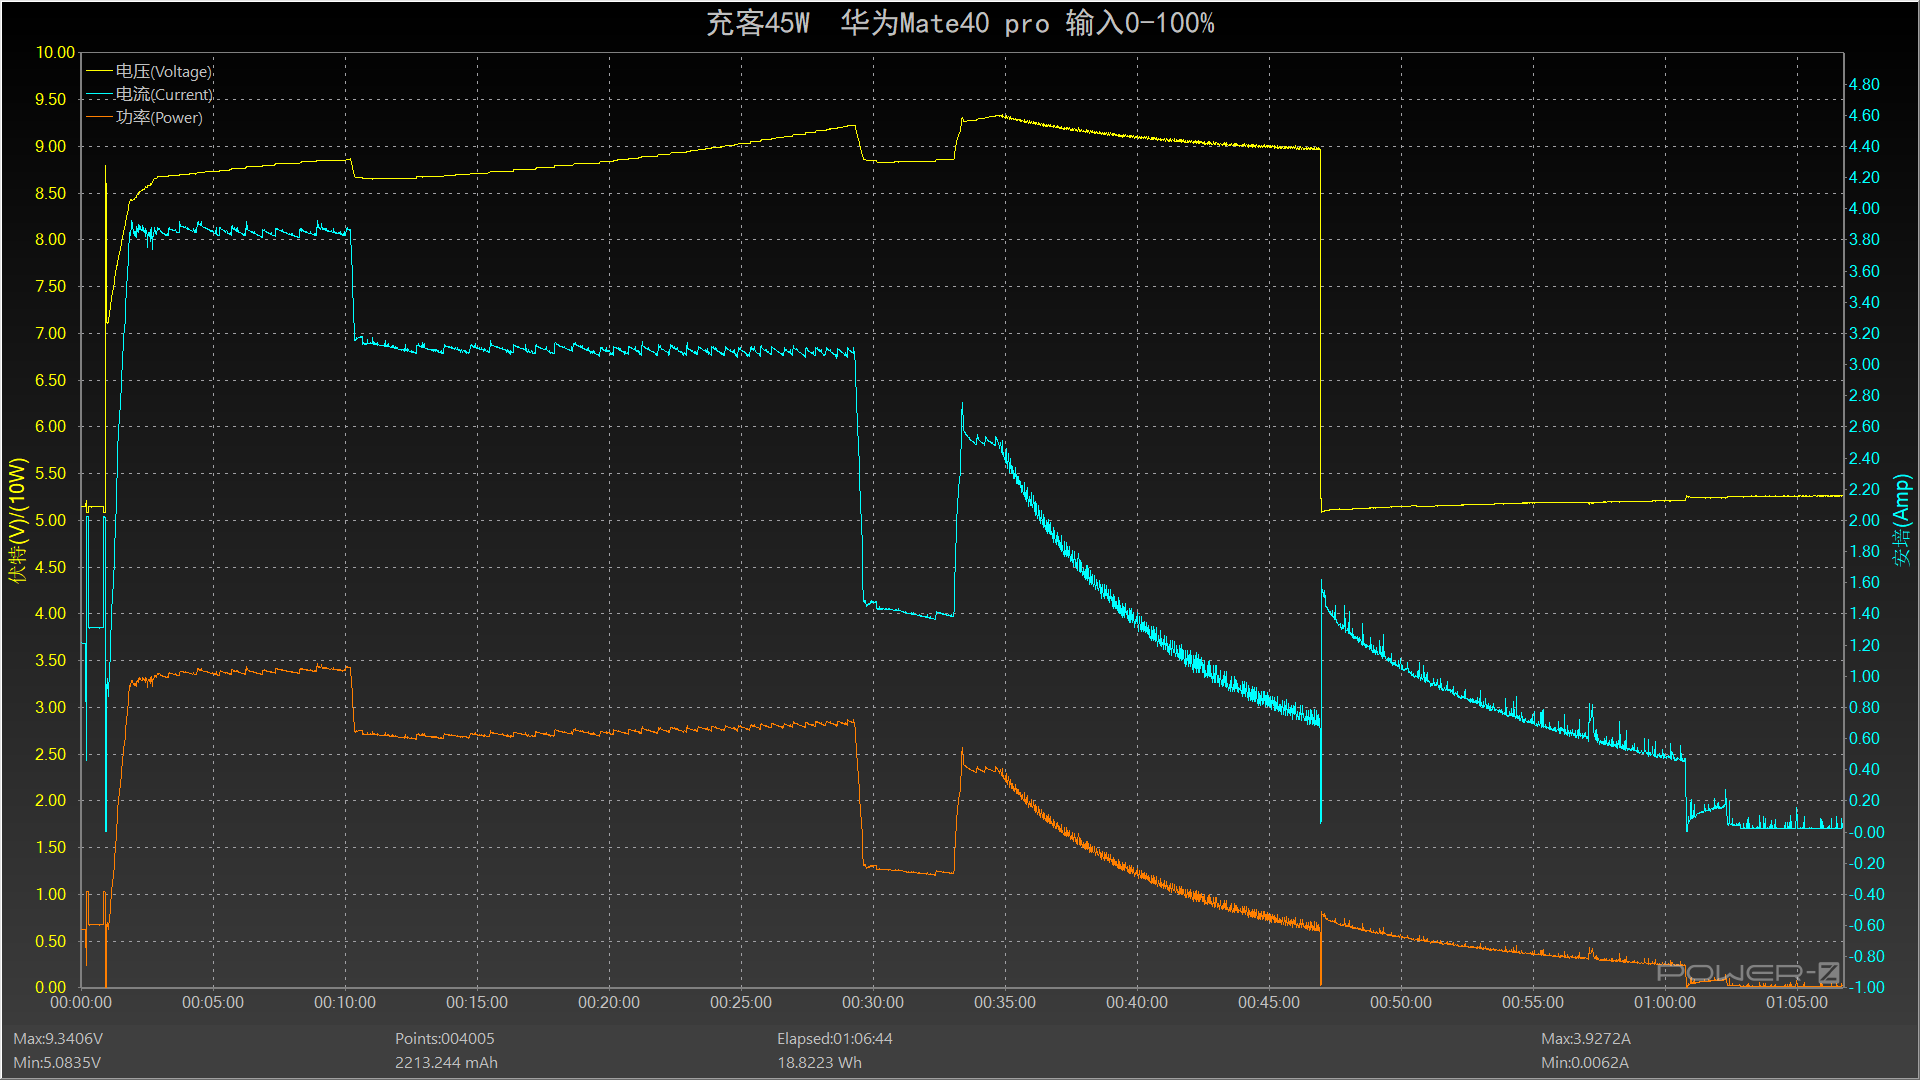
Task: Click the 4.80 right axis value
Action: [x=1864, y=85]
